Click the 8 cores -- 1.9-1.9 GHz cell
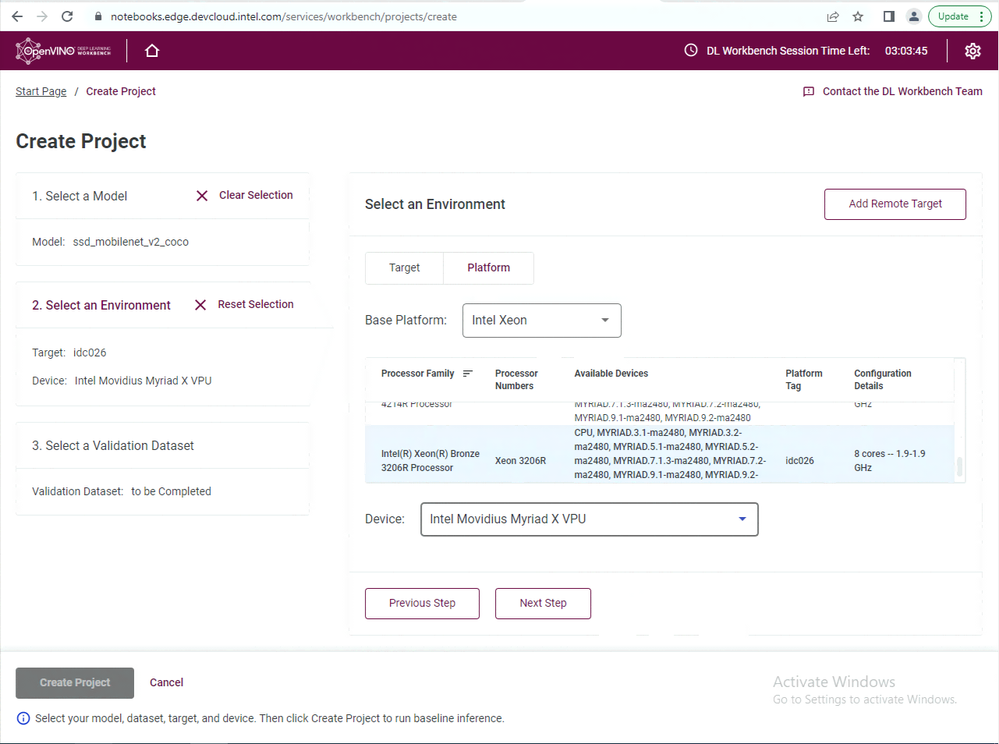Screen dimensions: 999x744 coord(889,461)
